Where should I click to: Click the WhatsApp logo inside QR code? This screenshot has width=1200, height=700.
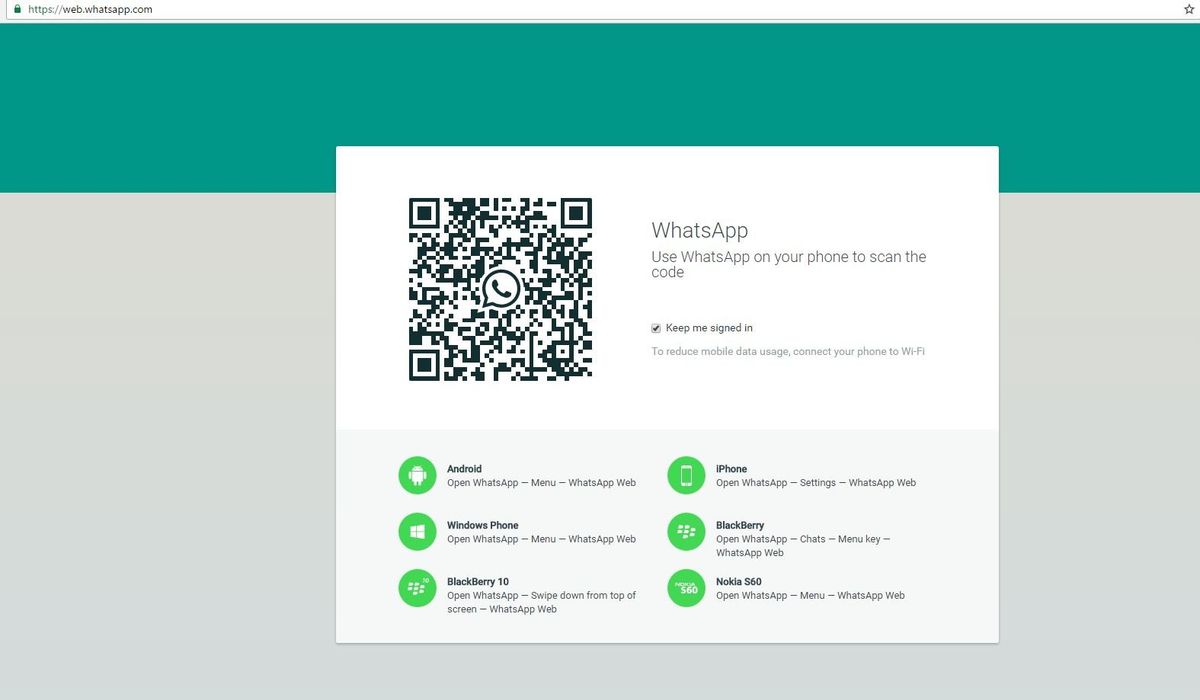coord(501,289)
